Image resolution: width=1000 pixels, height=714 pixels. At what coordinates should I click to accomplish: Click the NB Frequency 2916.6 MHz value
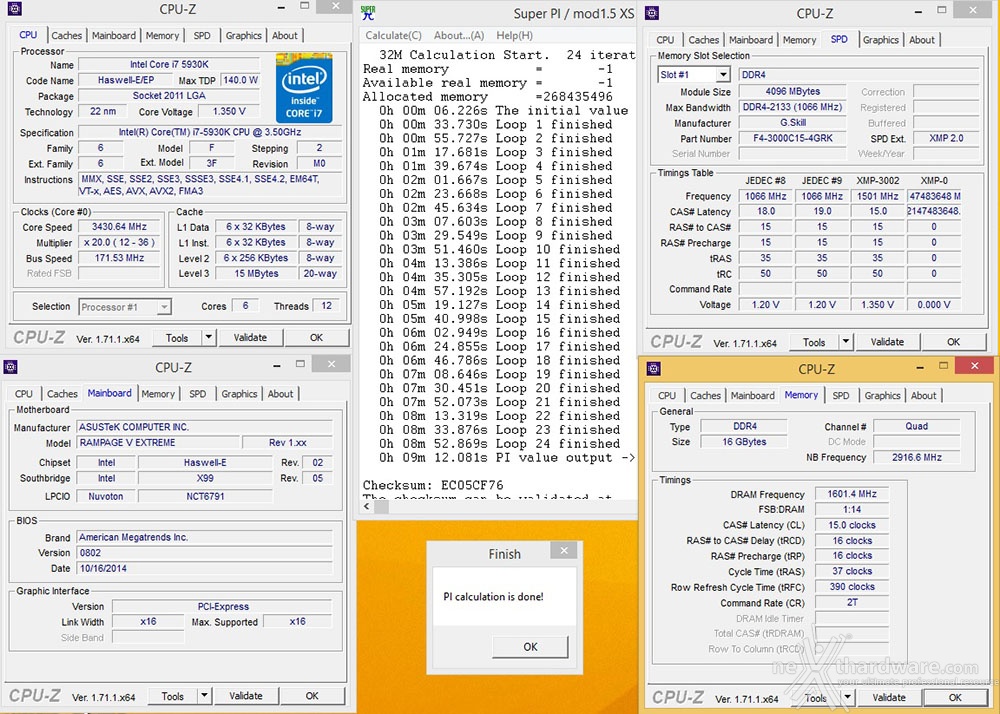point(916,457)
